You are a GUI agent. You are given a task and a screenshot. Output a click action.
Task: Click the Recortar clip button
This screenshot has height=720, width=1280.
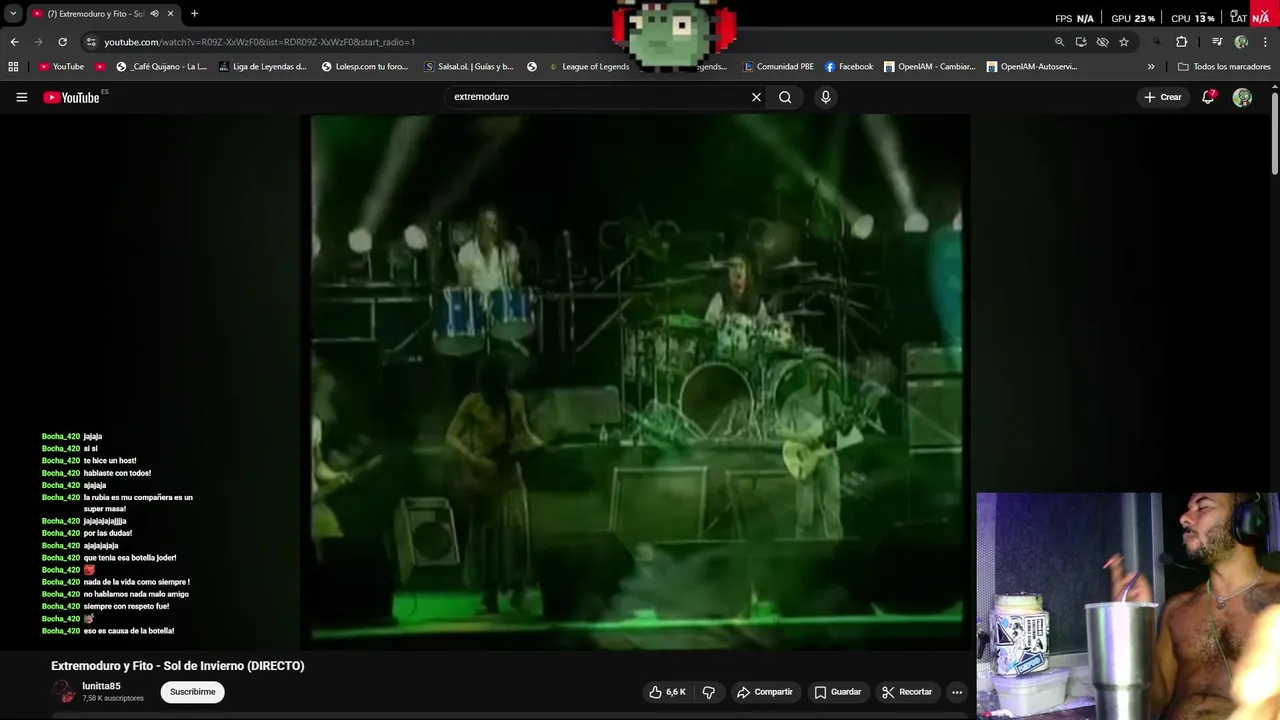click(x=908, y=692)
